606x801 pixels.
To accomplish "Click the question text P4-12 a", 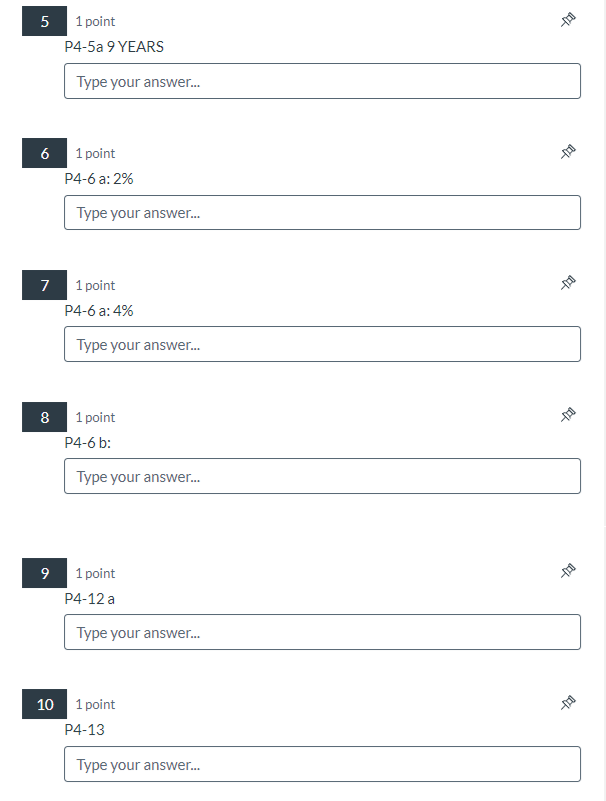I will (92, 598).
